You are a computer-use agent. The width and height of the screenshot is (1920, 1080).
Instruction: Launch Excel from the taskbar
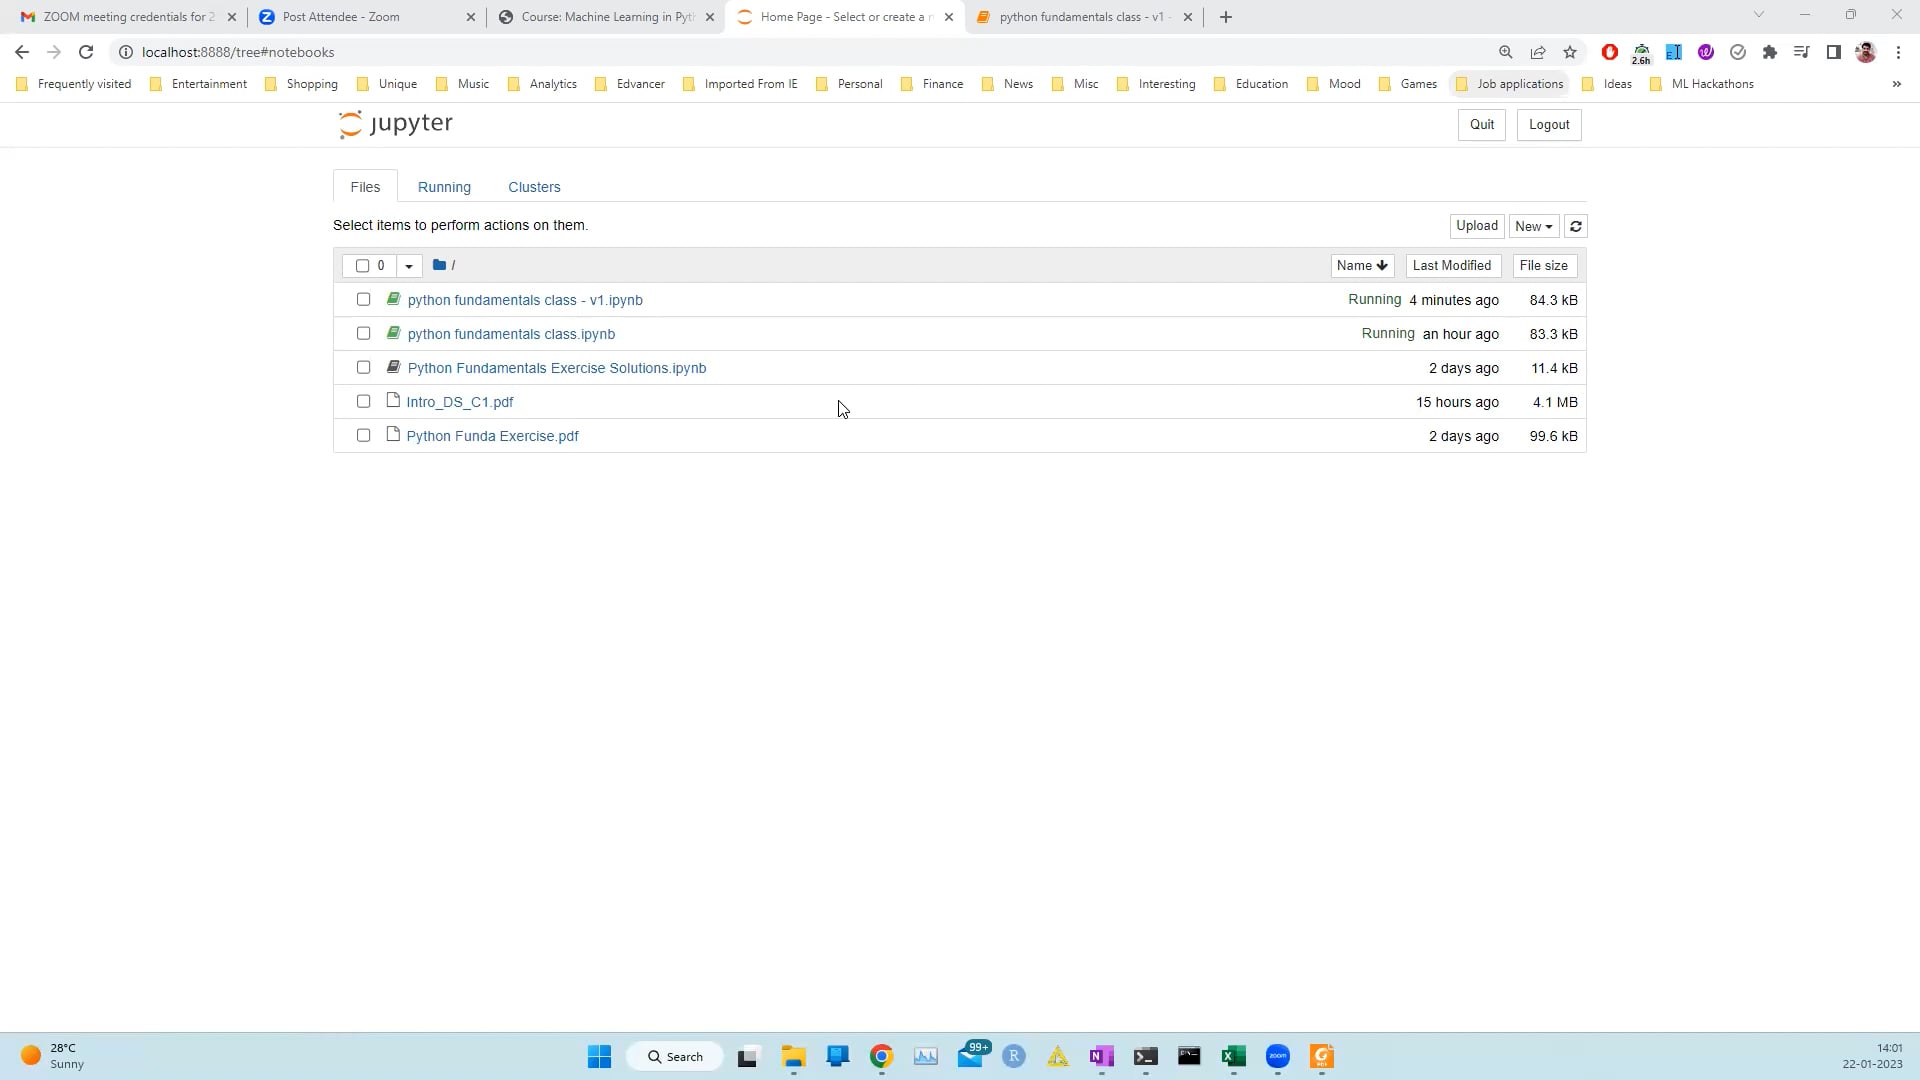coord(1233,1056)
